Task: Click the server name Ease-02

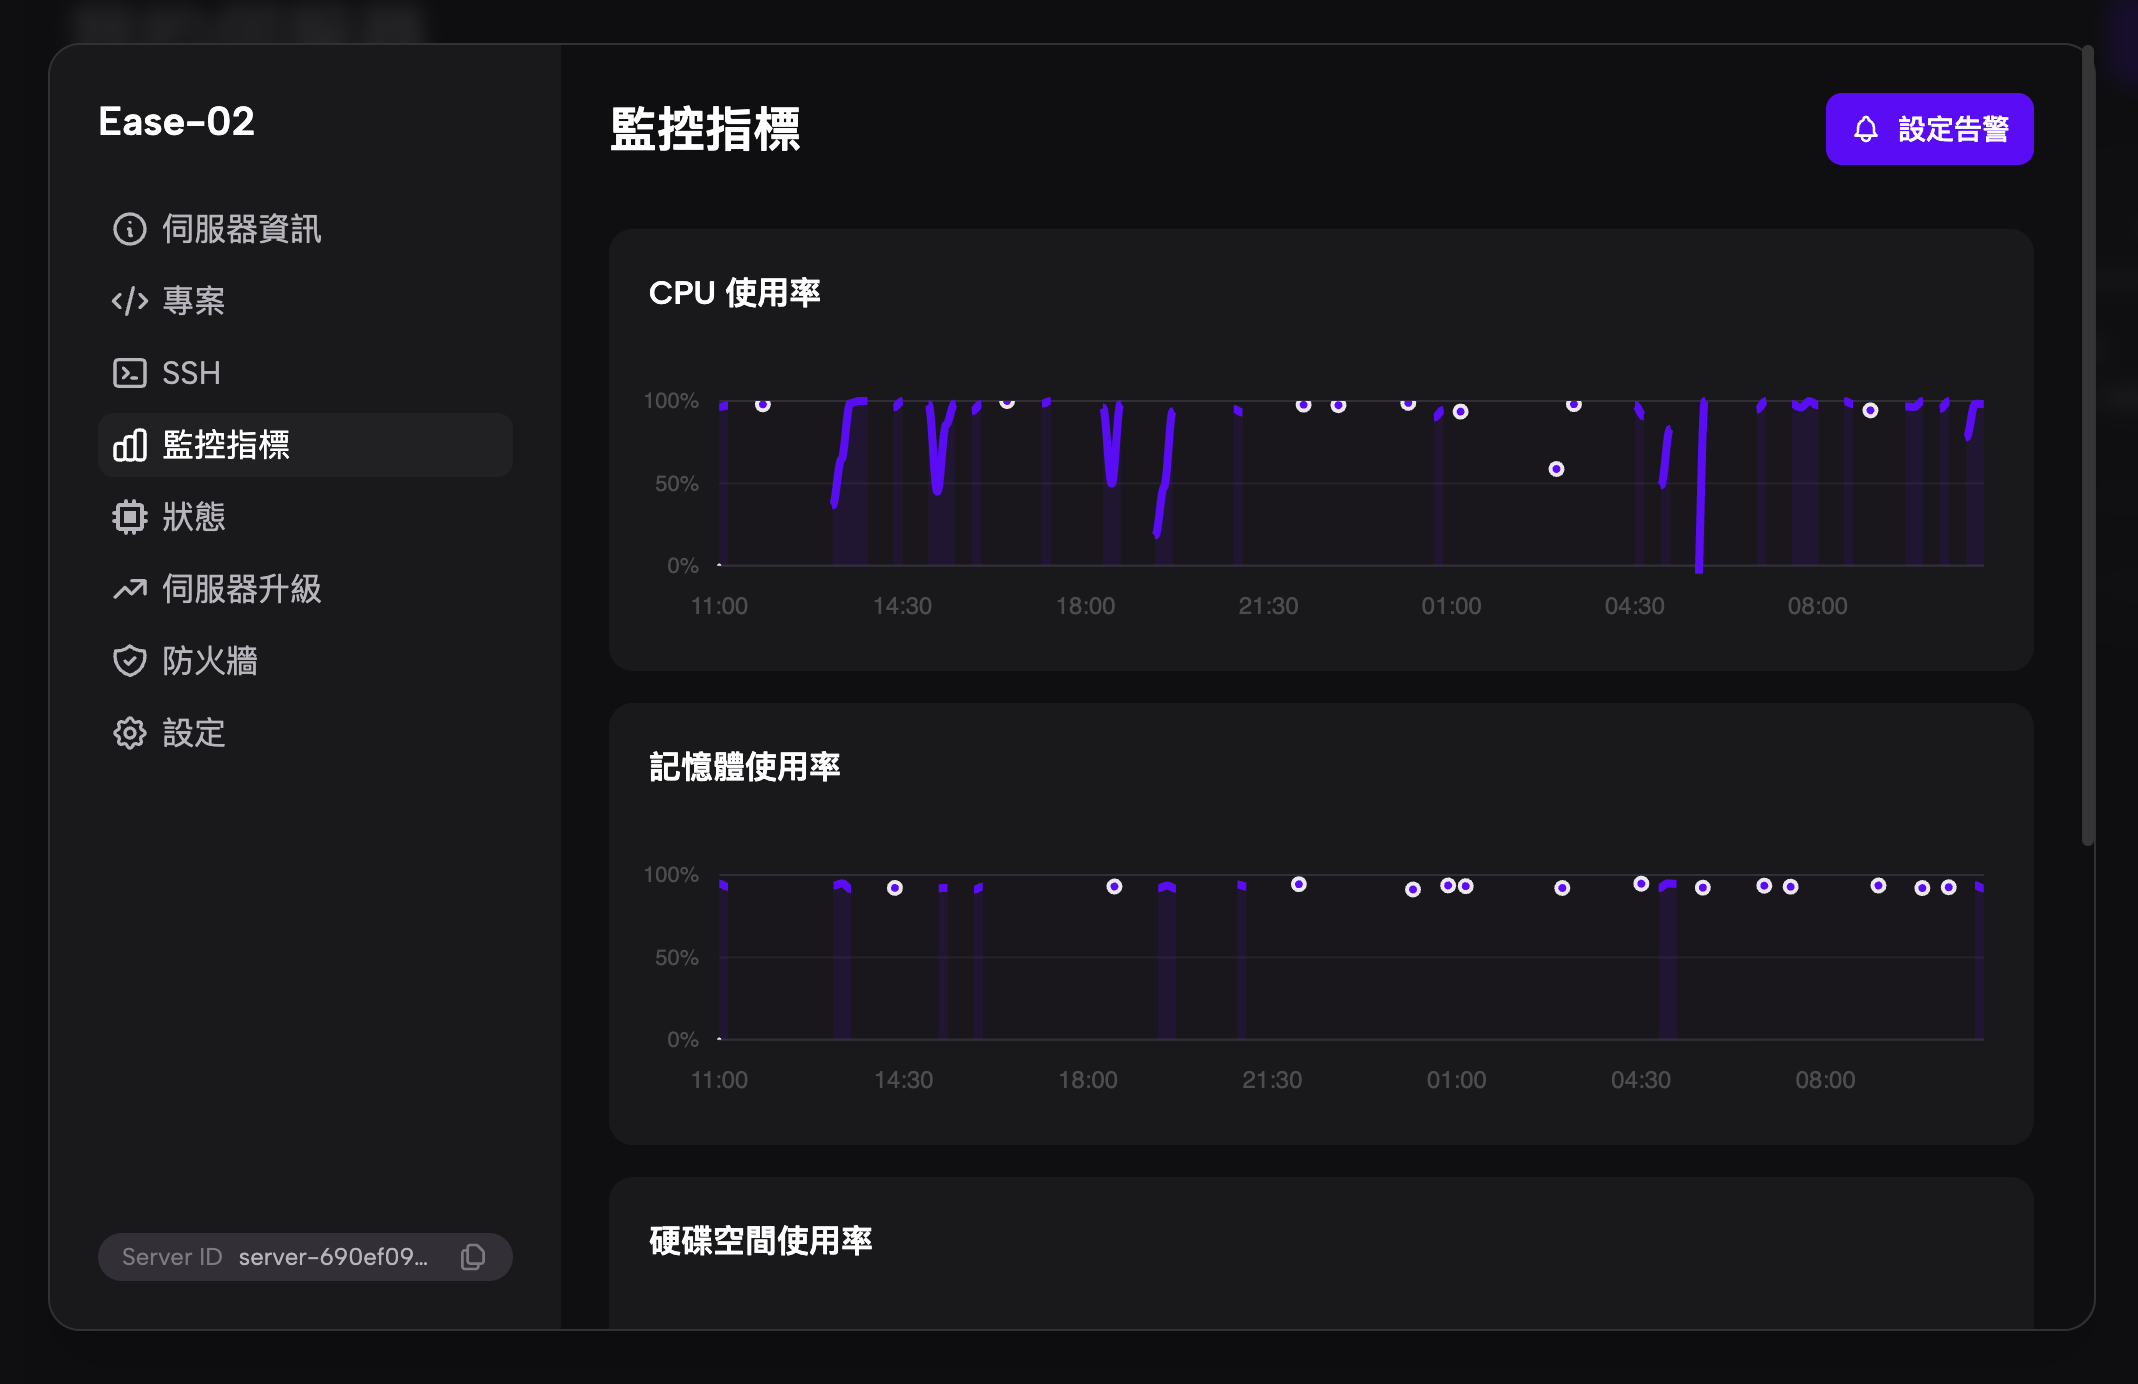Action: (177, 122)
